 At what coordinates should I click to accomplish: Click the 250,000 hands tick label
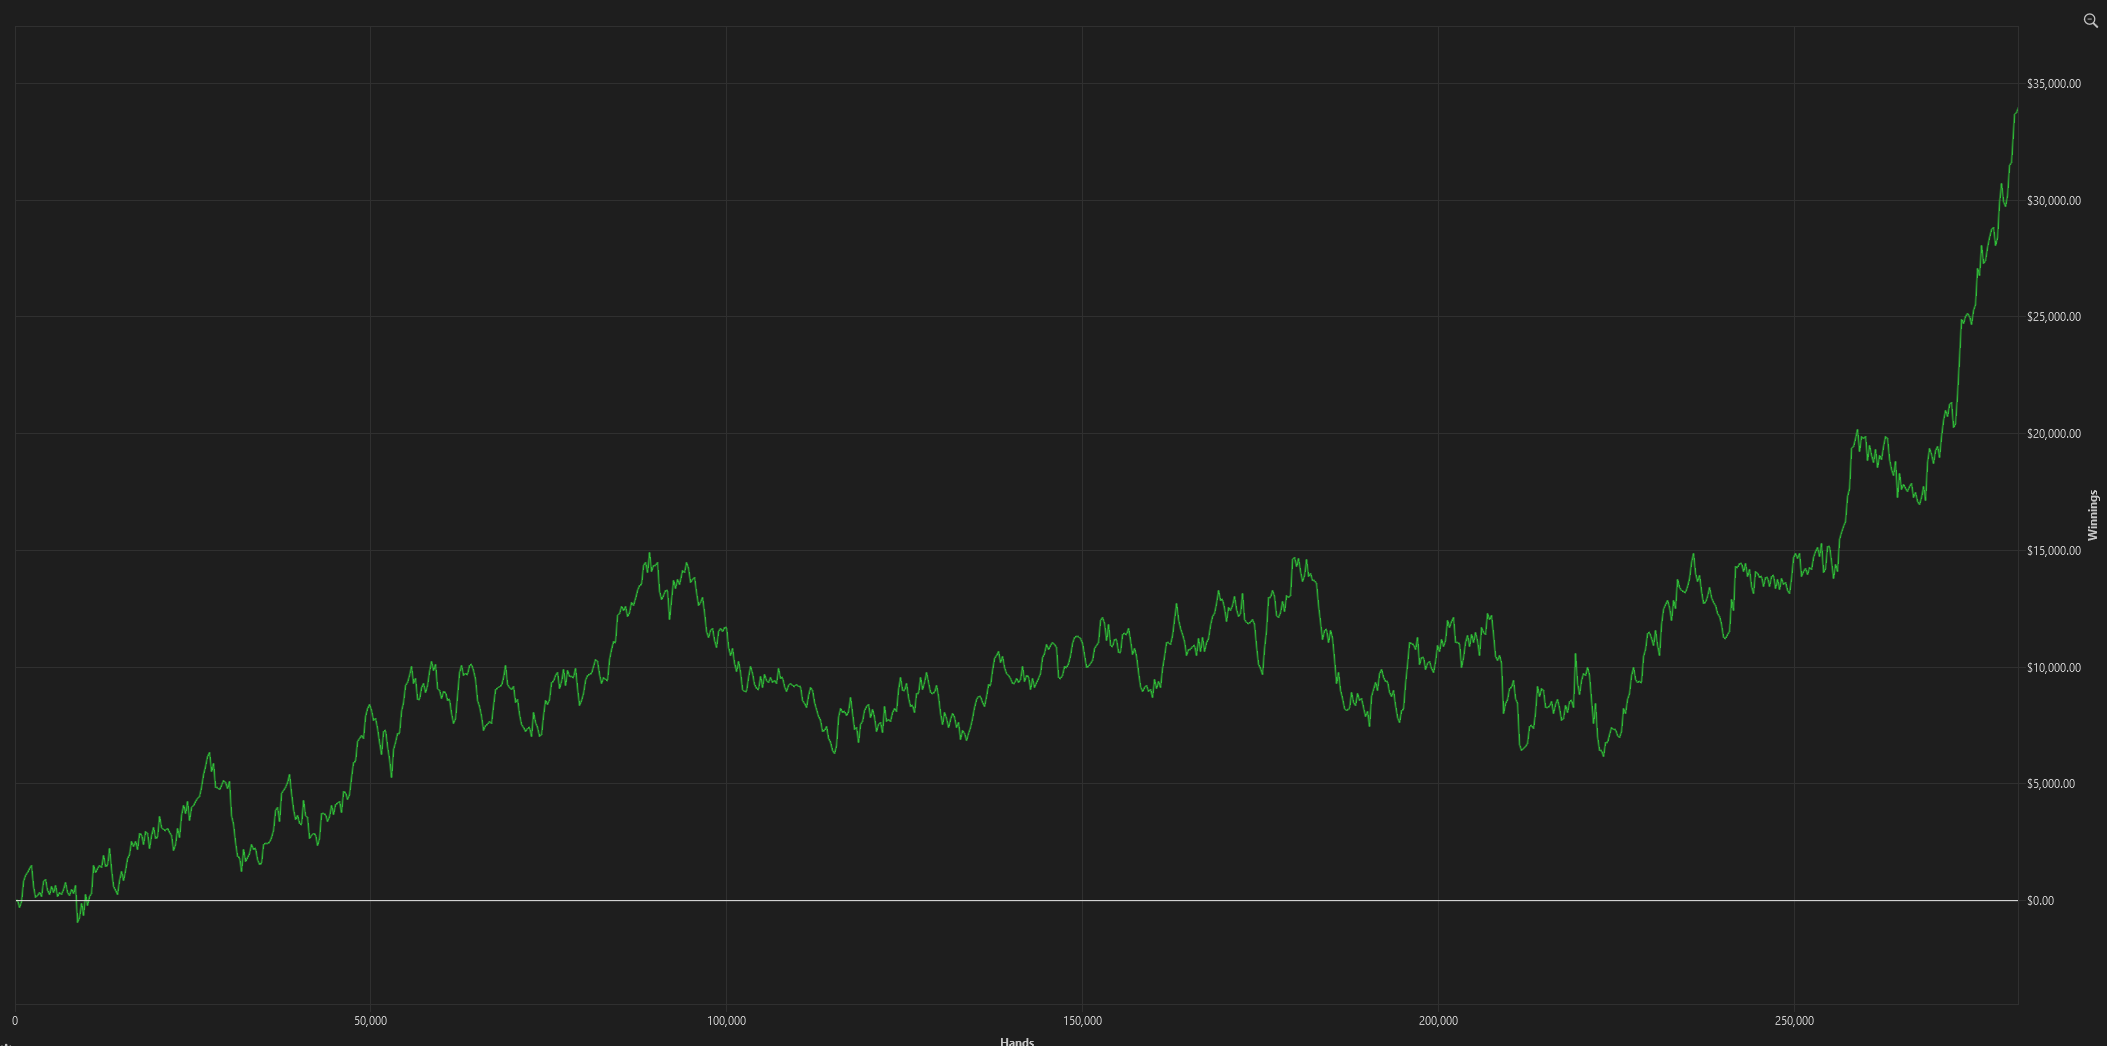[x=1794, y=1021]
